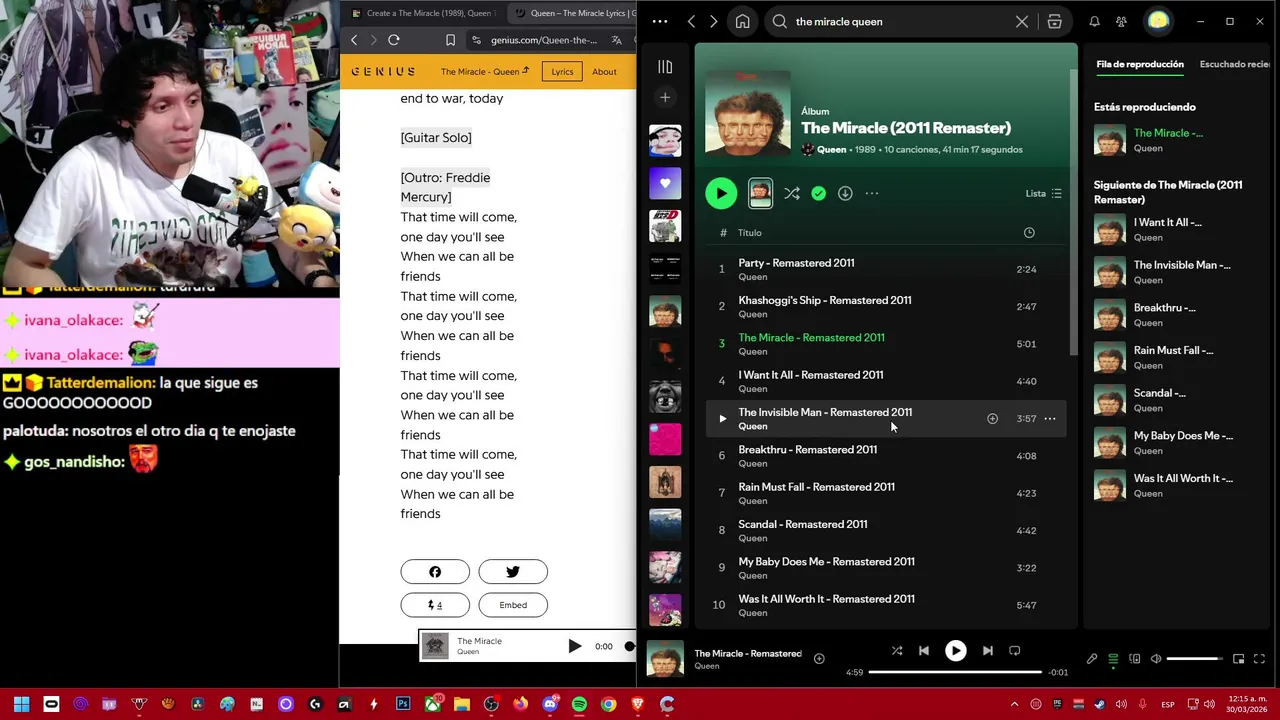Navigate back in Spotify history
The height and width of the screenshot is (720, 1280).
tap(691, 21)
